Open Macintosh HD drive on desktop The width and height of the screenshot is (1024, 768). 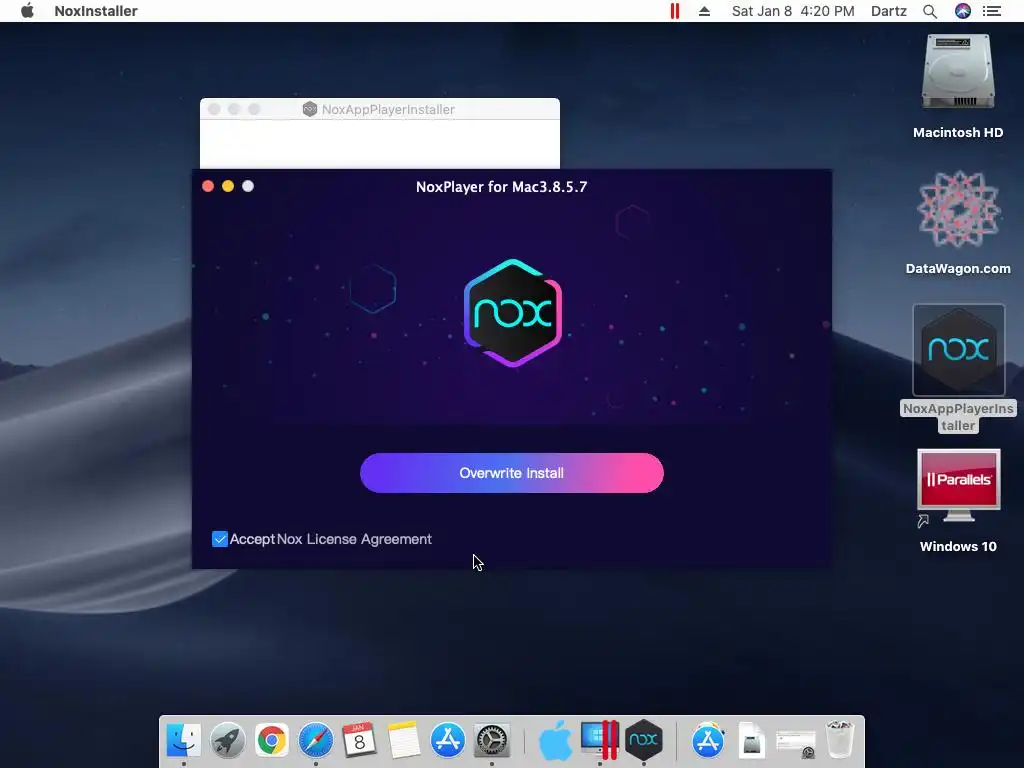coord(957,87)
